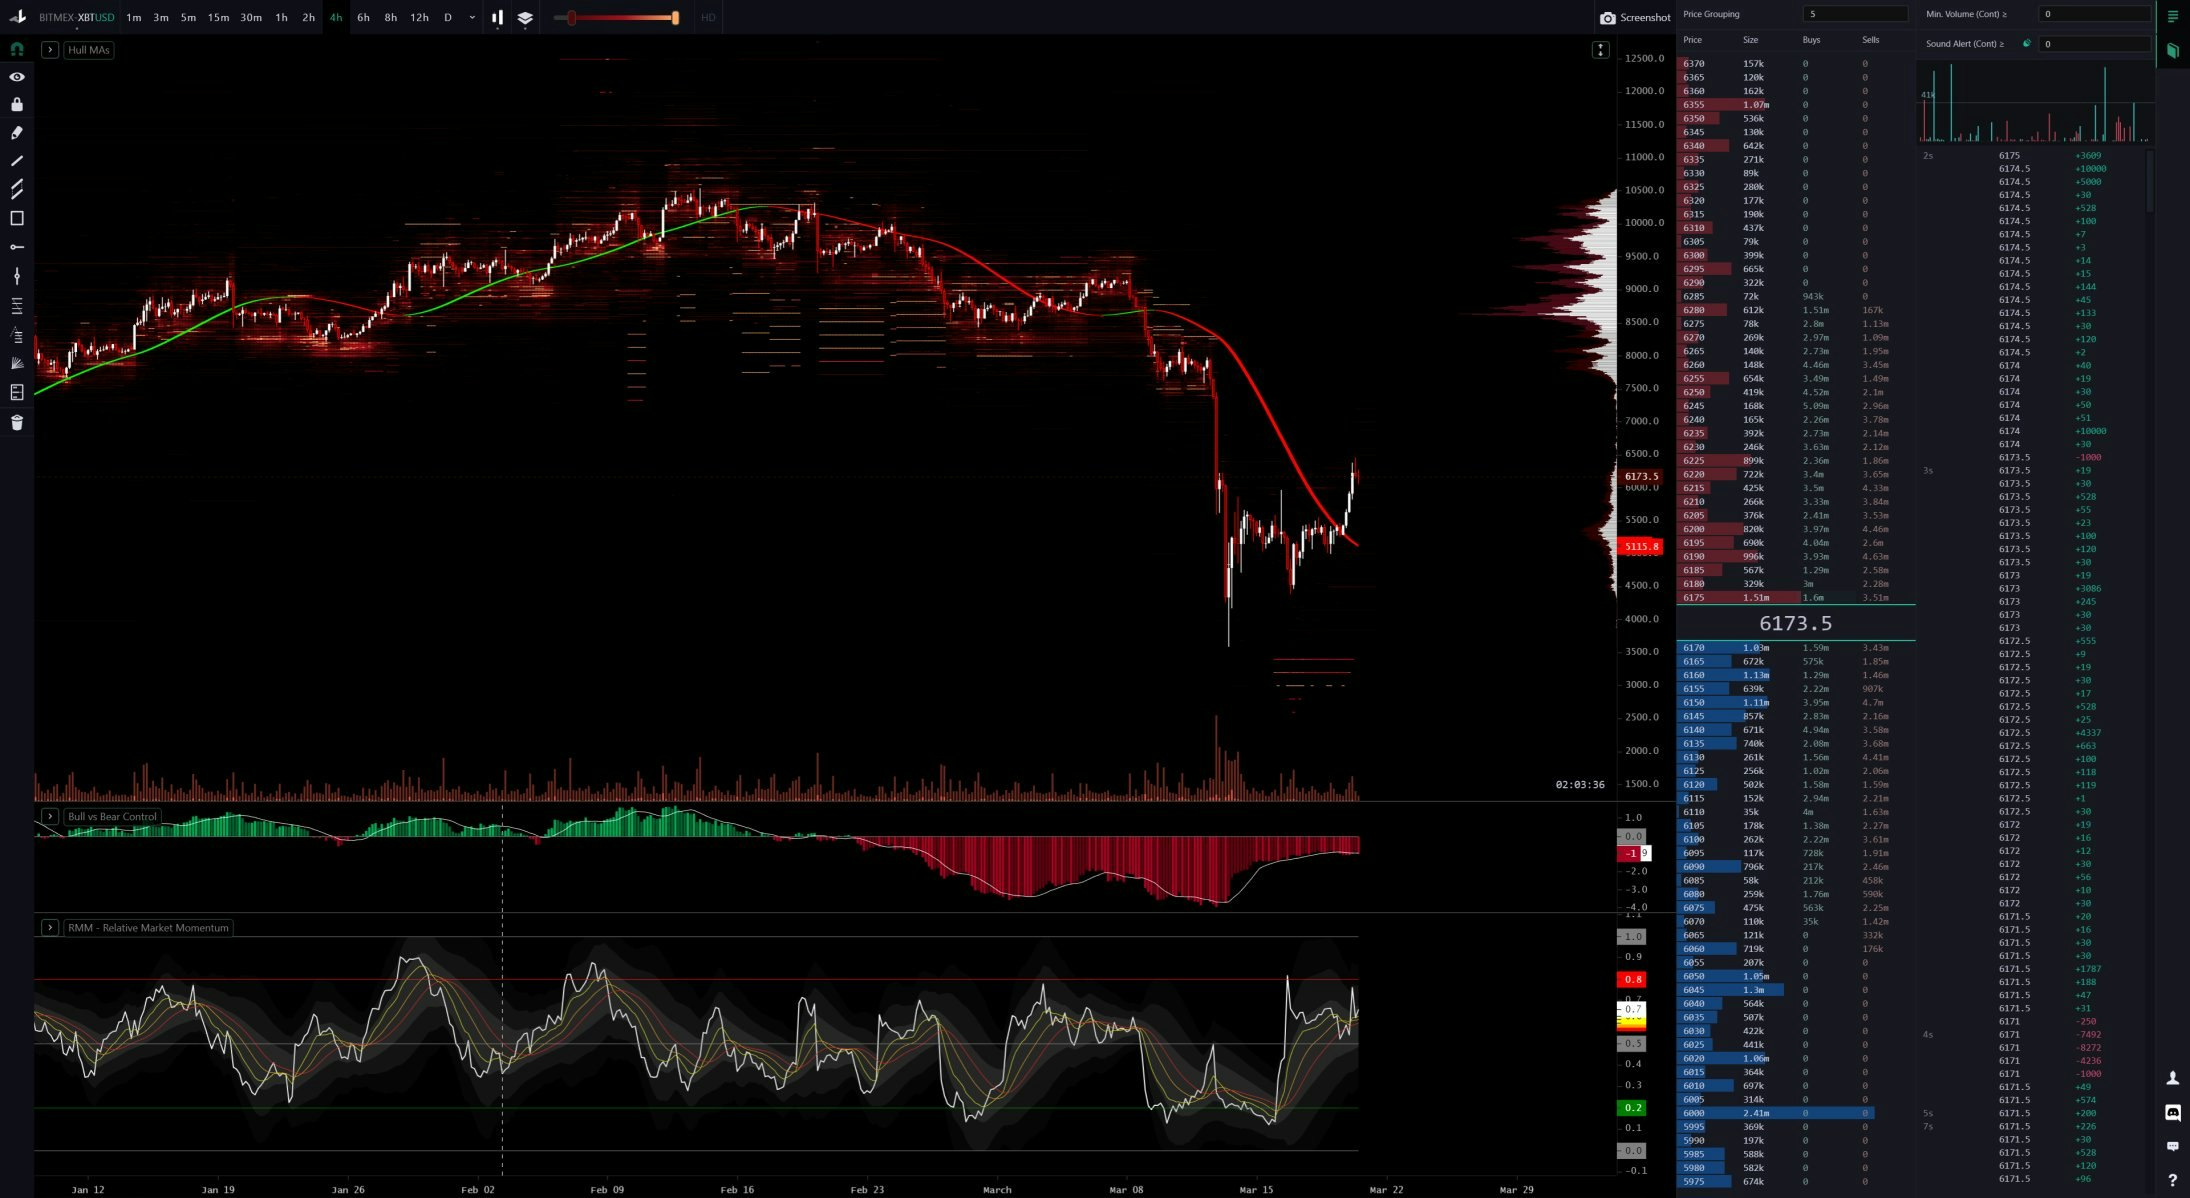Expand the Hull MAs indicator settings arrow
The width and height of the screenshot is (2190, 1198).
50,49
